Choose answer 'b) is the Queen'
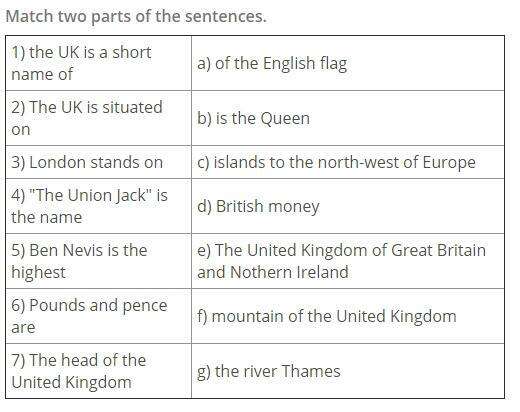 tap(348, 118)
